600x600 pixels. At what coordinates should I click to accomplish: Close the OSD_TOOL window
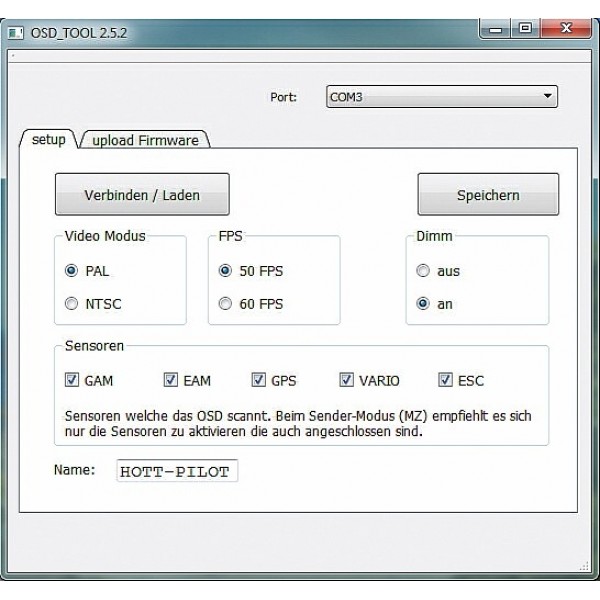566,29
